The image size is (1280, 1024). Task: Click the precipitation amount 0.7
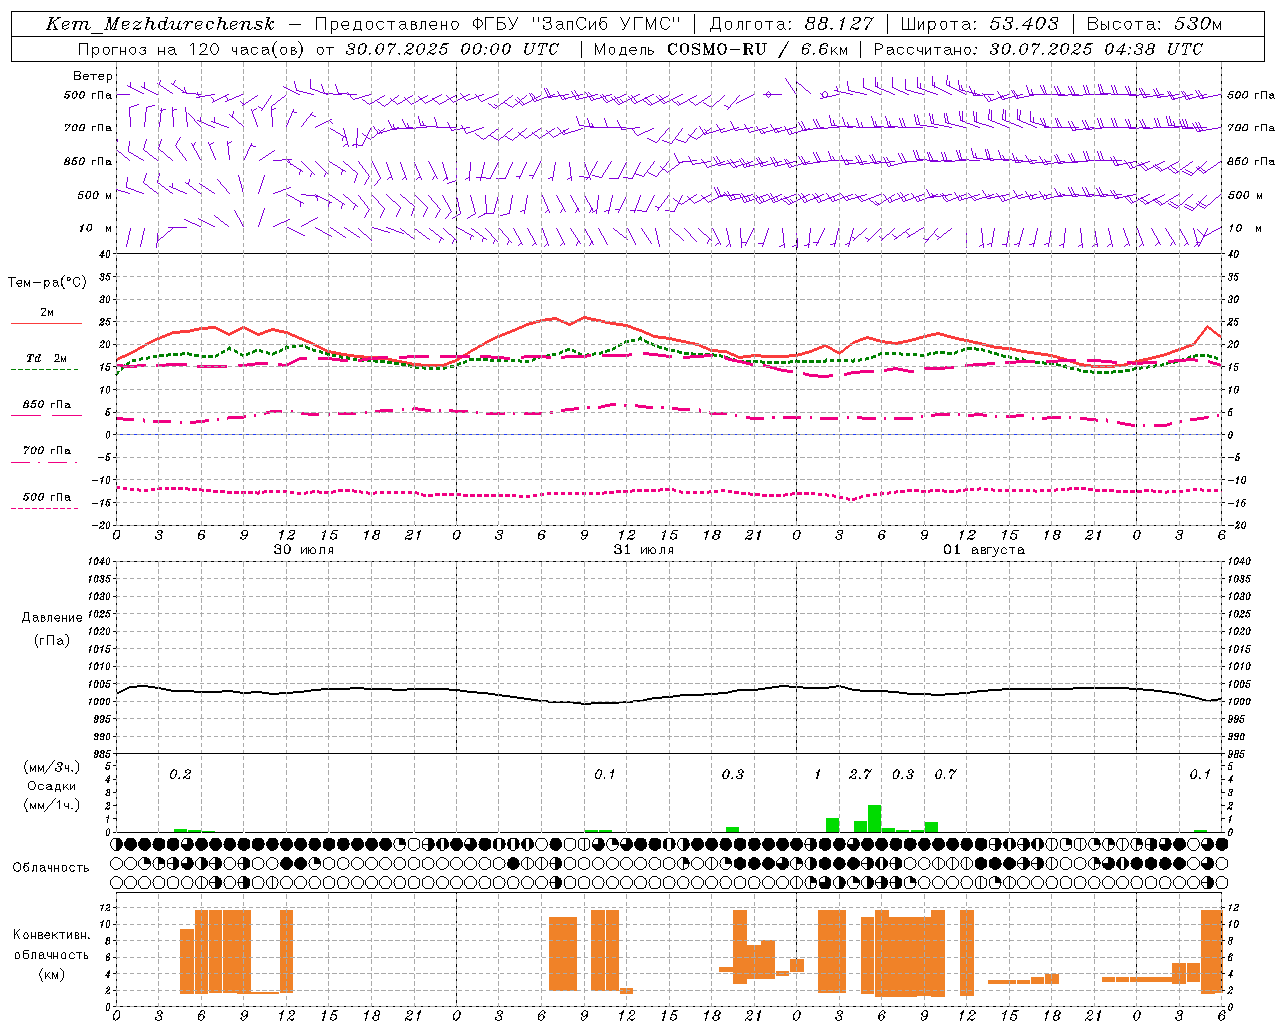[x=945, y=774]
